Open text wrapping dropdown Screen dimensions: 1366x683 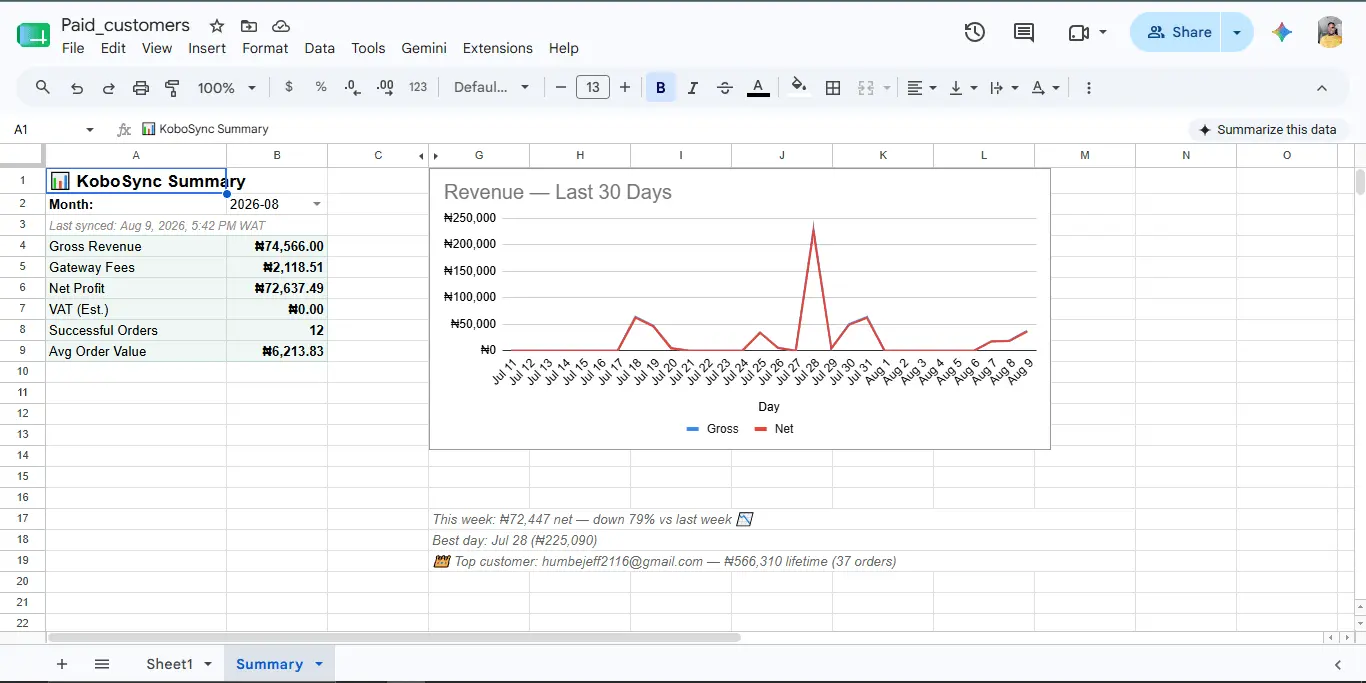tap(1003, 88)
